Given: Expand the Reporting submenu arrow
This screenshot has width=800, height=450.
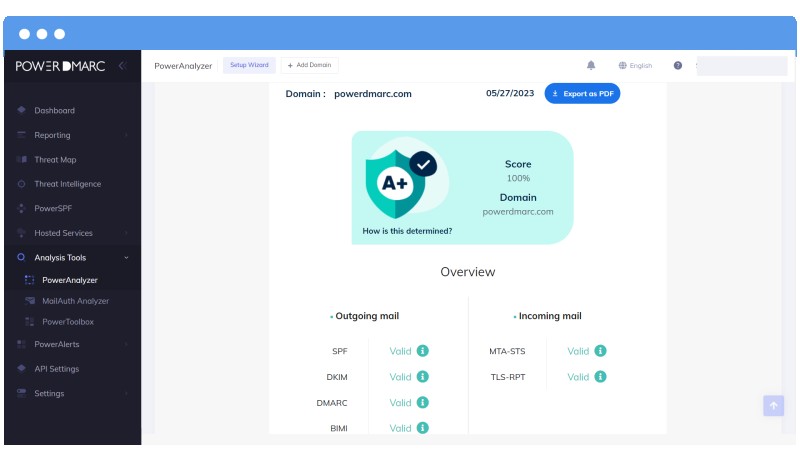Looking at the screenshot, I should click(126, 135).
